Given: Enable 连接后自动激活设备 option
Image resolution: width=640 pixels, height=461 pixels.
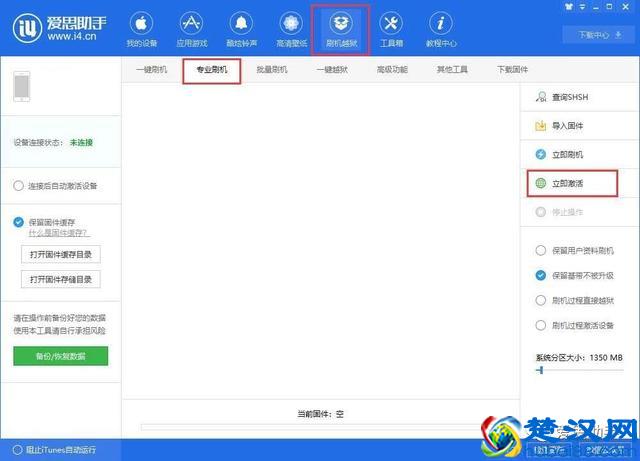Looking at the screenshot, I should (55, 186).
